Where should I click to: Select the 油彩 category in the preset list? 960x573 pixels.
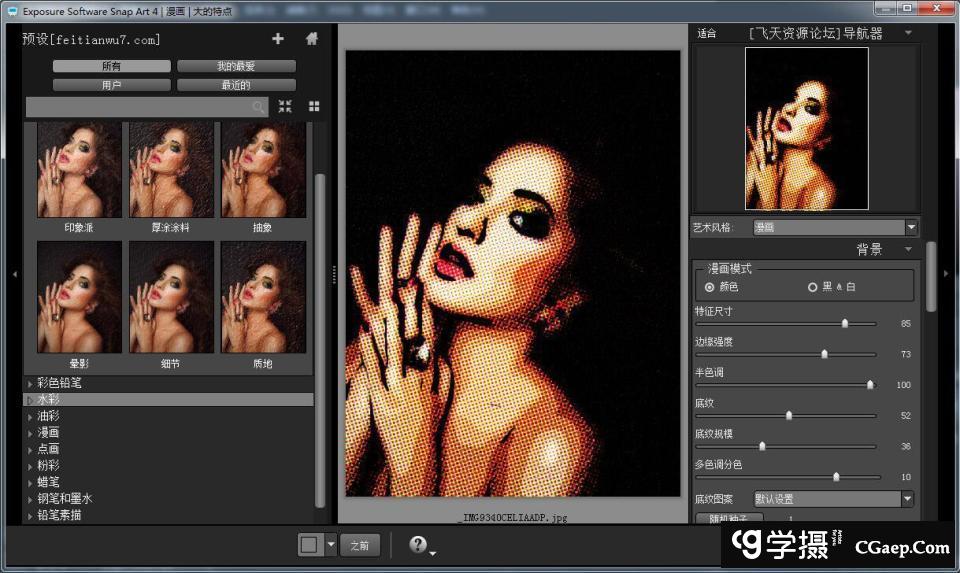48,416
